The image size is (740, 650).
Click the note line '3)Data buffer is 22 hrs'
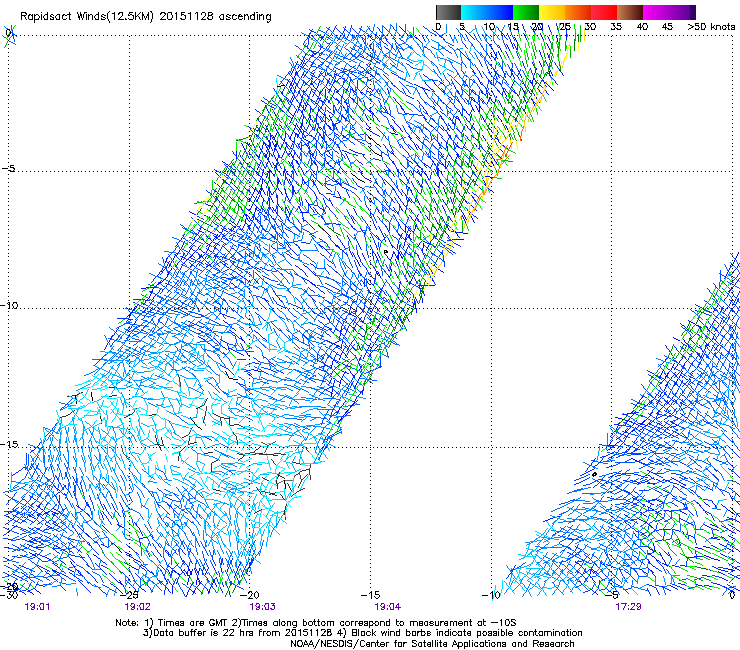[362, 633]
